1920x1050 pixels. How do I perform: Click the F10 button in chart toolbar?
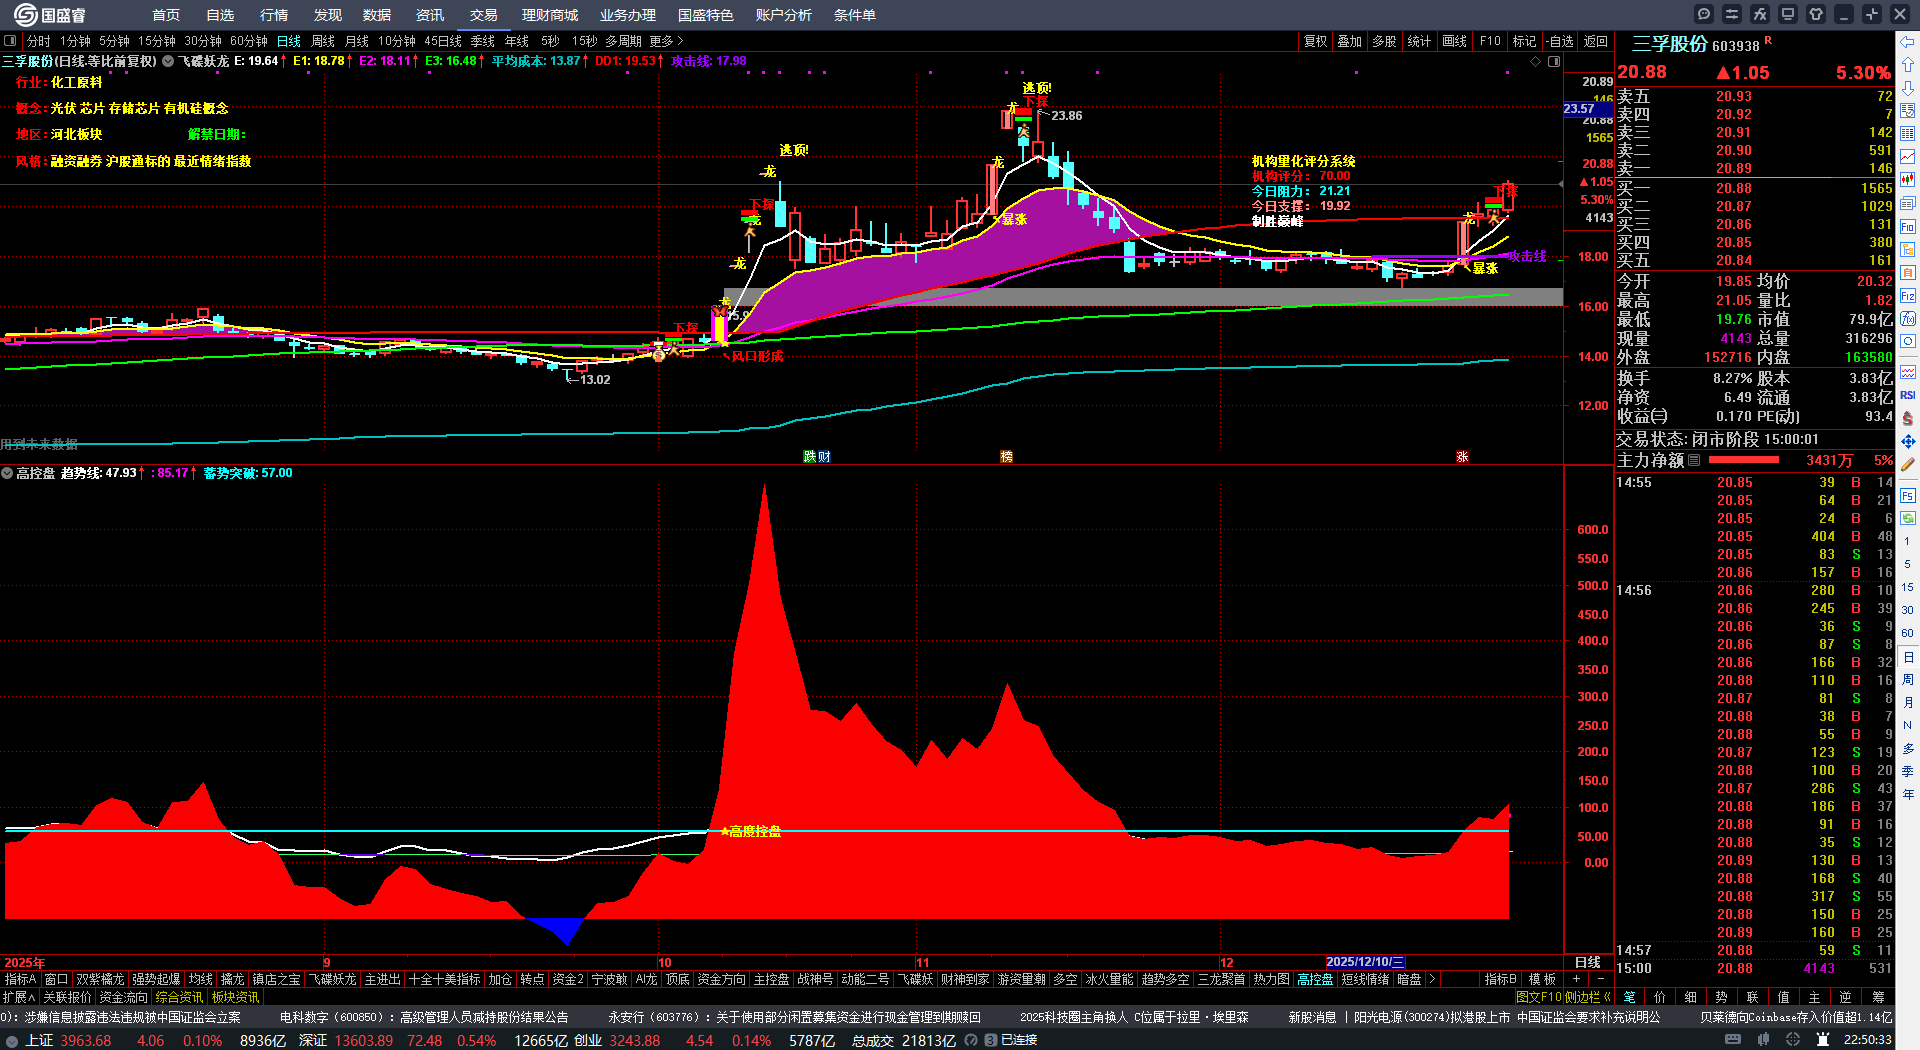pos(1490,41)
